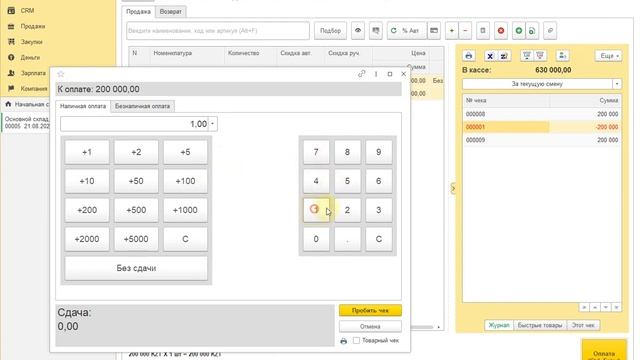Switch to the Возврат tab
Image resolution: width=640 pixels, height=360 pixels.
click(x=171, y=12)
